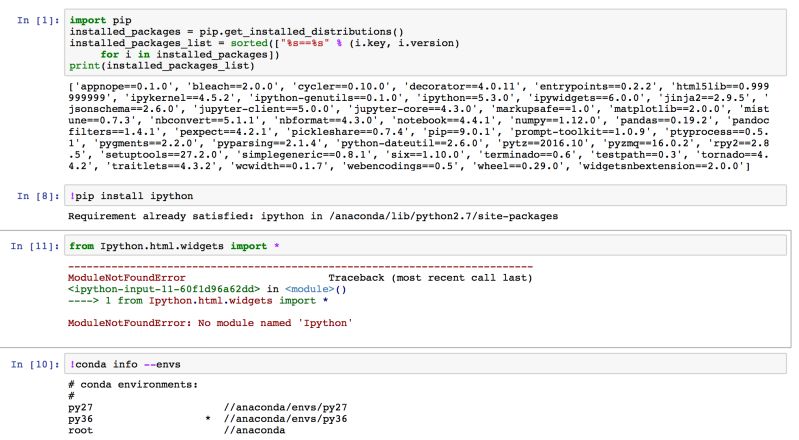Screen dimensions: 799x440
Task: Click 'bleach==2.0.0' in package output
Action: point(234,87)
